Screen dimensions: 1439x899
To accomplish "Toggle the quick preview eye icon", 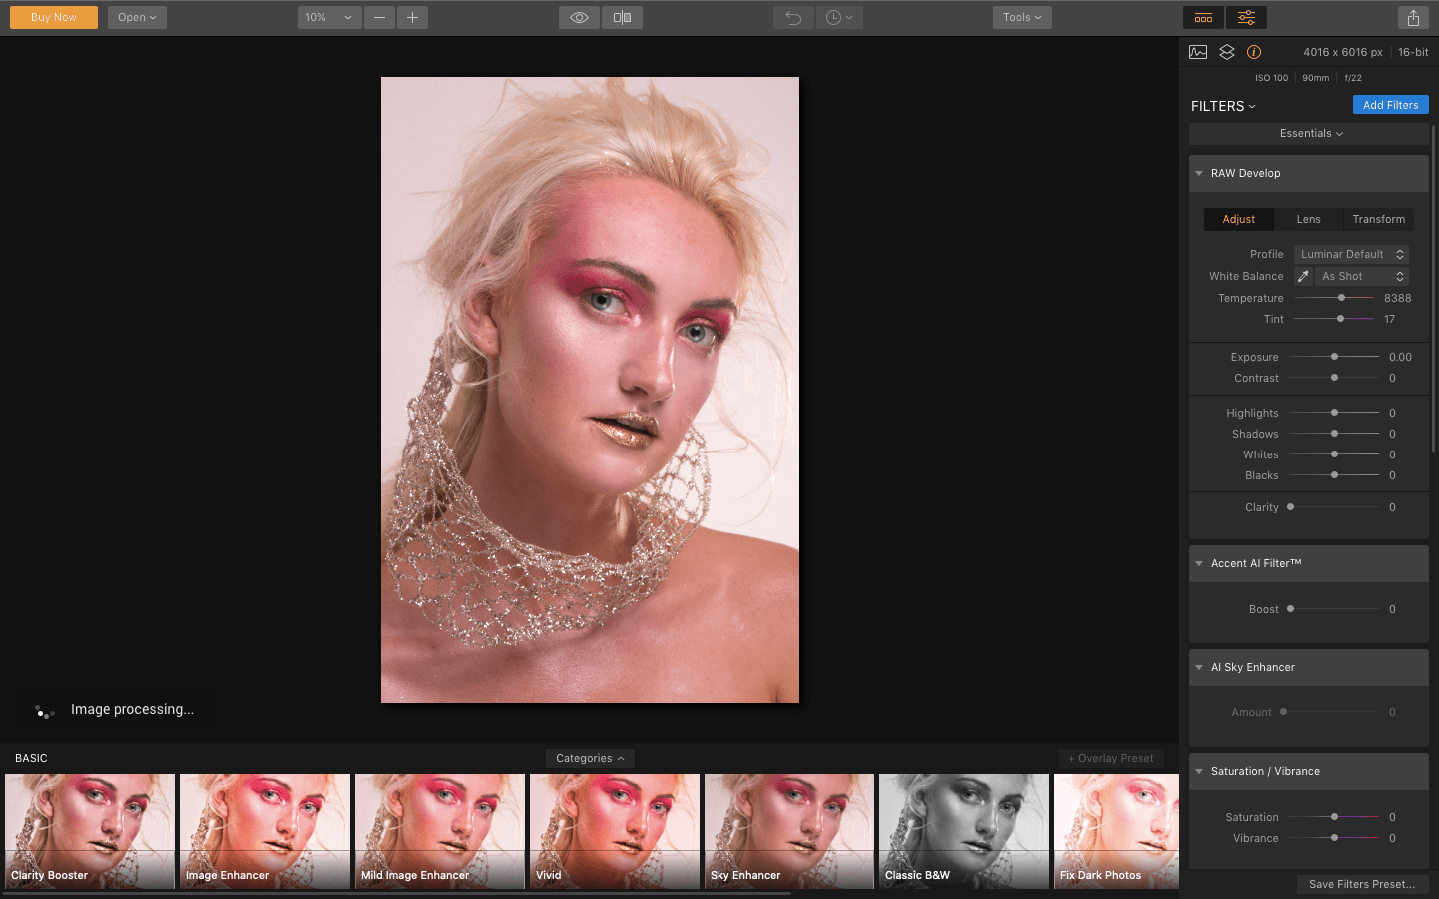I will coord(578,17).
